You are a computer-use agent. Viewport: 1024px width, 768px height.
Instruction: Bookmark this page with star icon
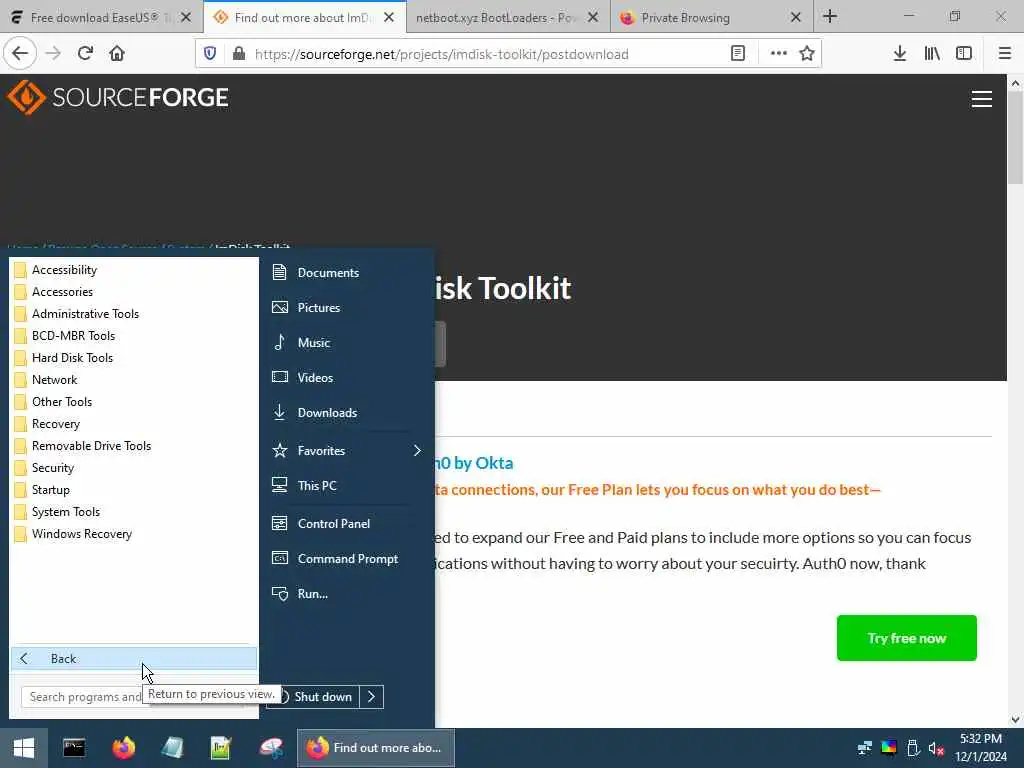(x=807, y=54)
